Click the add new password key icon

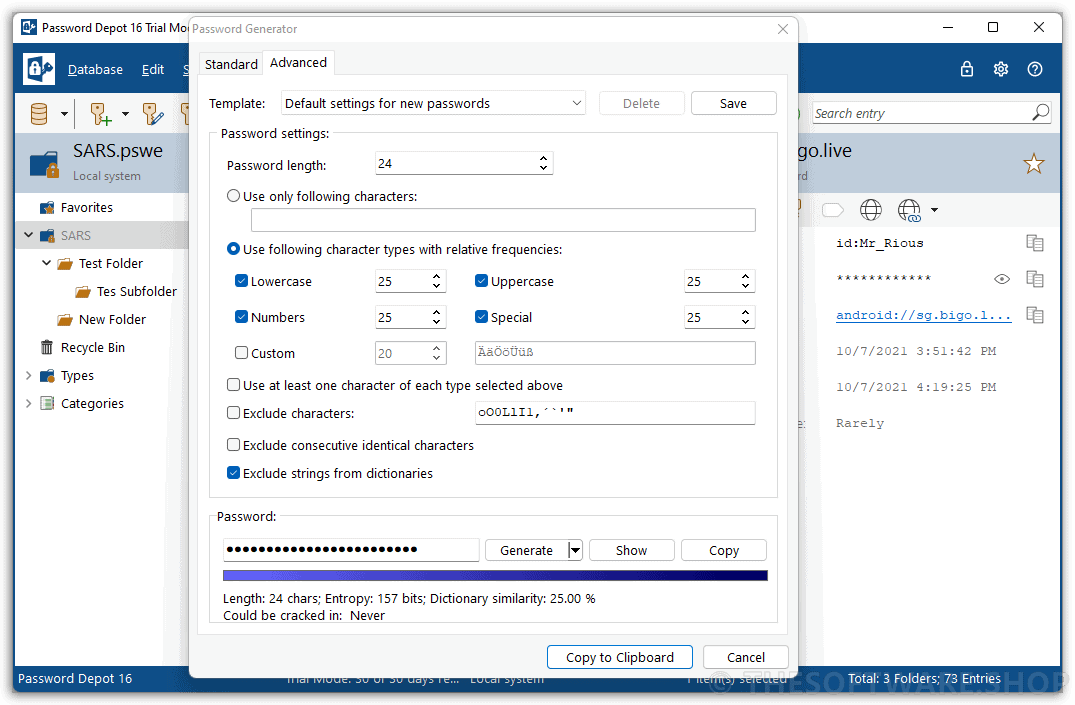click(101, 114)
